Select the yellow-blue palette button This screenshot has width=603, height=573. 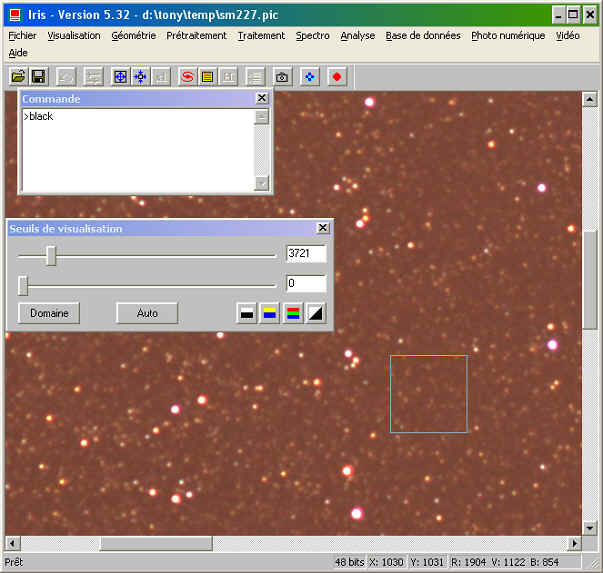coord(269,314)
